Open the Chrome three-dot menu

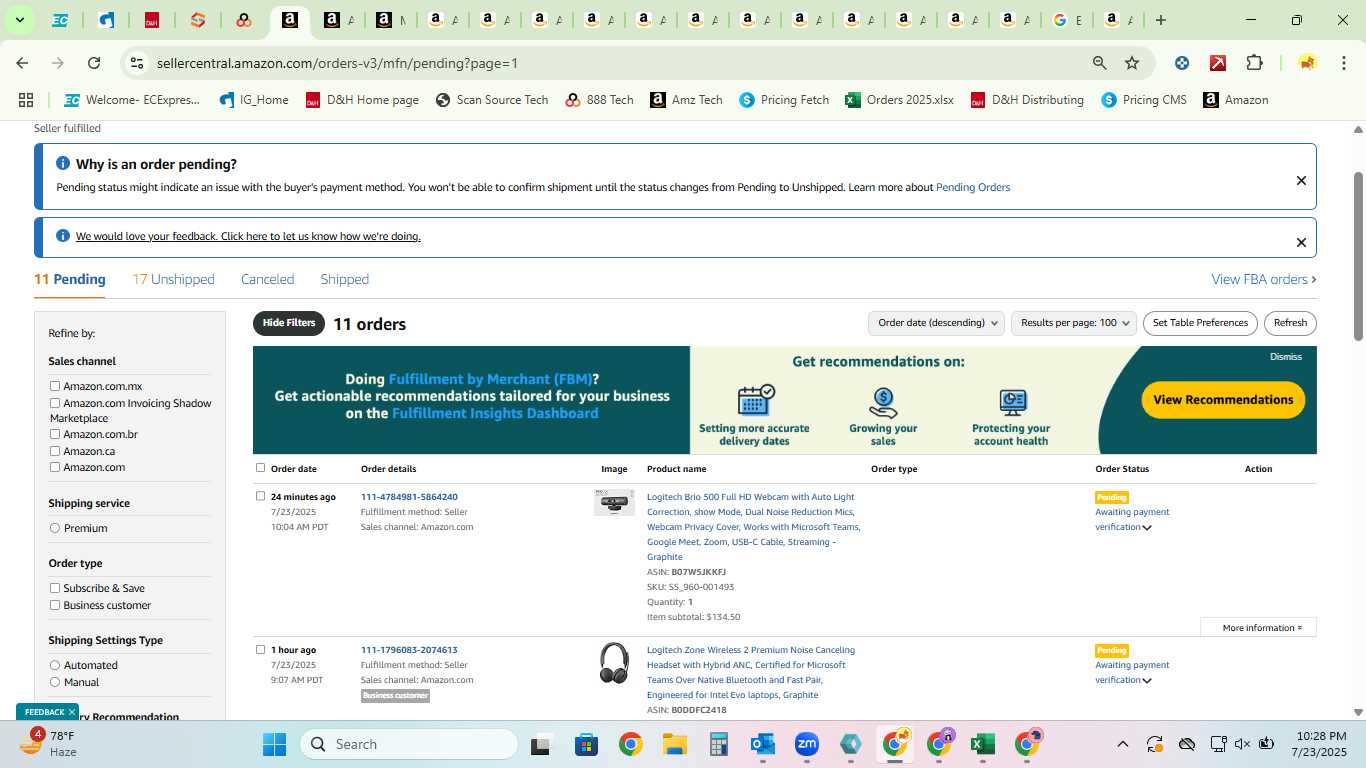coord(1343,63)
